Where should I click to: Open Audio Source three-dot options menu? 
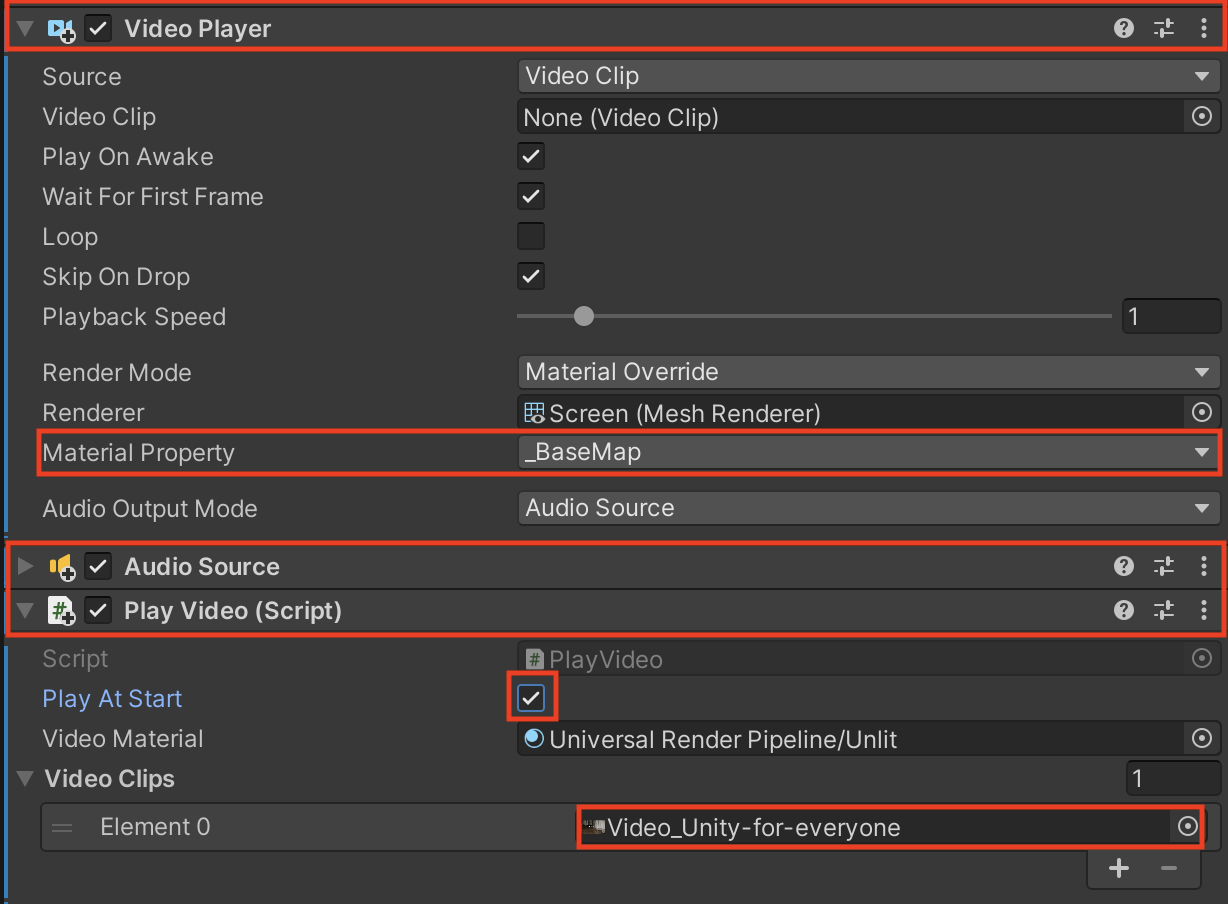pyautogui.click(x=1203, y=567)
